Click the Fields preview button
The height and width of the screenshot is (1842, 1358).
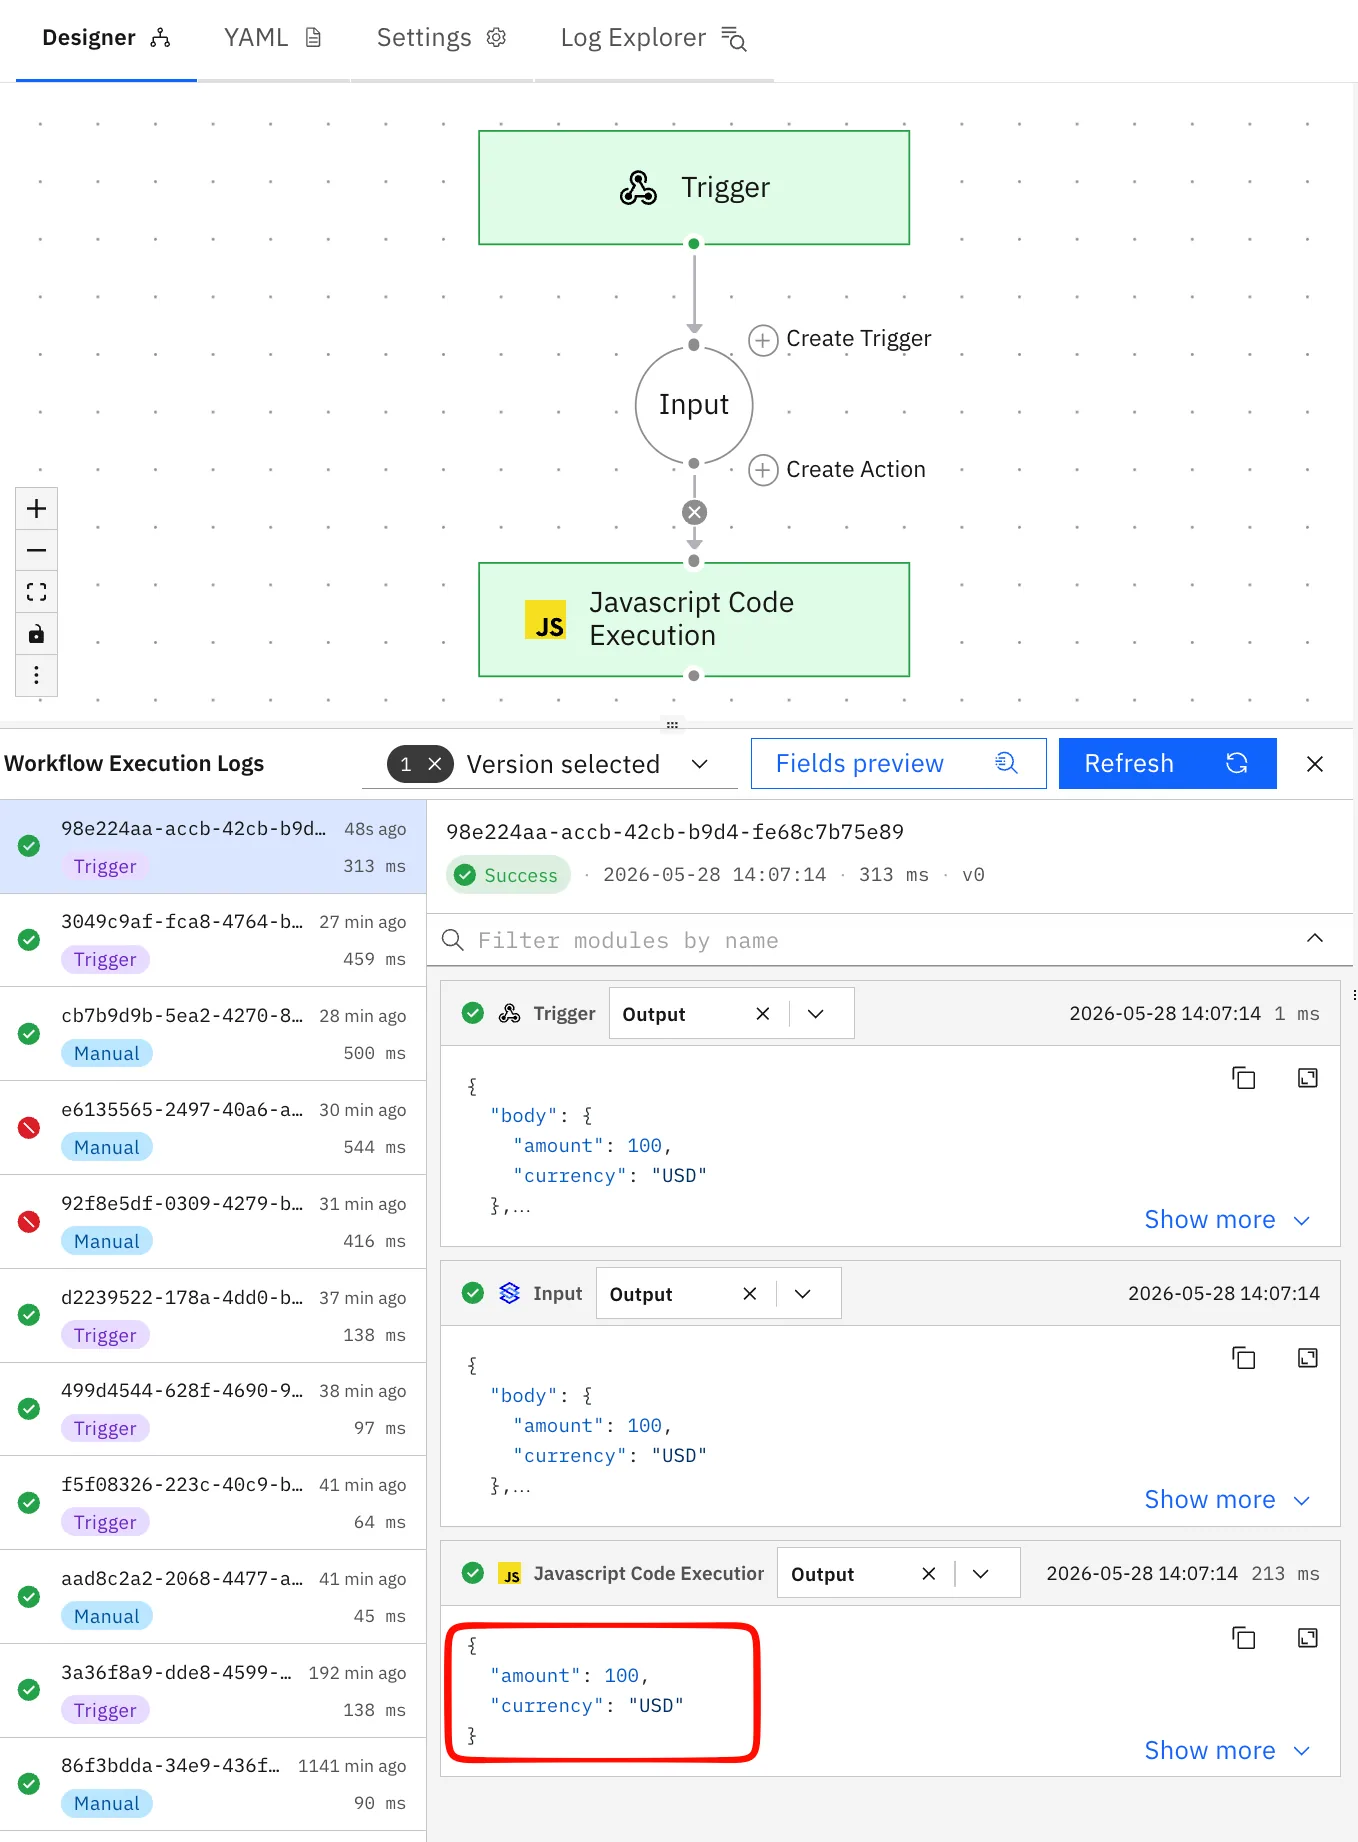pyautogui.click(x=898, y=764)
